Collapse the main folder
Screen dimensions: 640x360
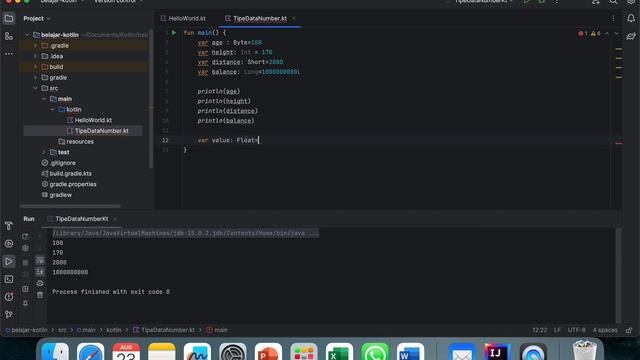(x=44, y=99)
